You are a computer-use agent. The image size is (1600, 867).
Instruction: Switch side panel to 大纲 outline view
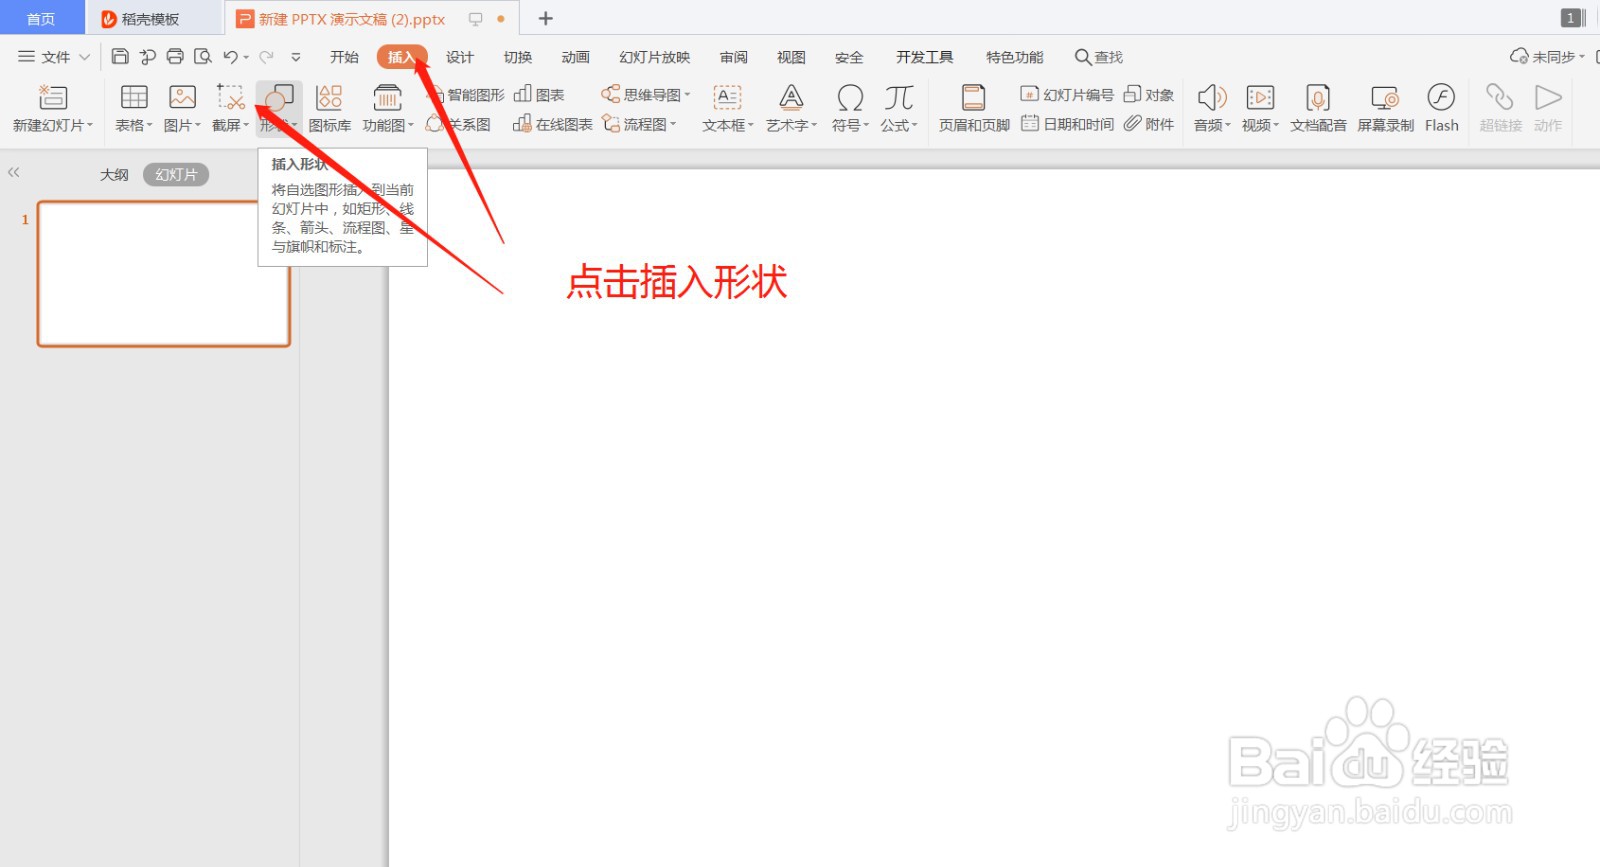tap(114, 174)
